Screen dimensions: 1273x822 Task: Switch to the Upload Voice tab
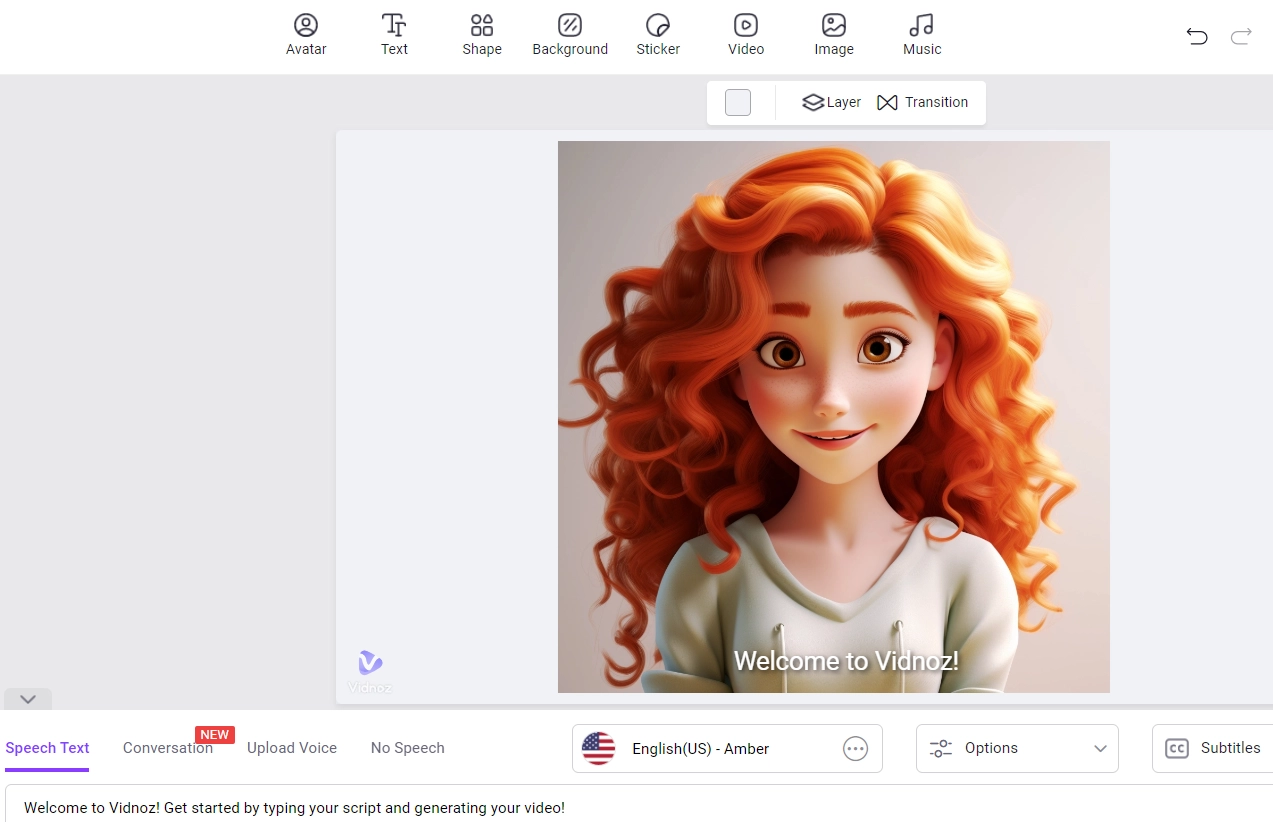point(292,748)
